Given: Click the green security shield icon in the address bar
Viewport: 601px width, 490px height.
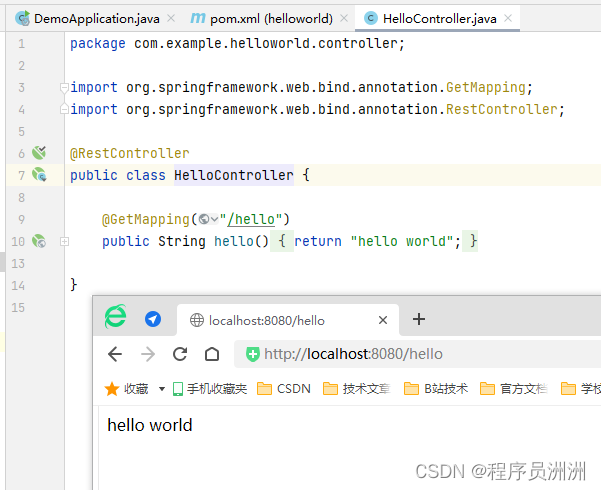Looking at the screenshot, I should click(253, 354).
